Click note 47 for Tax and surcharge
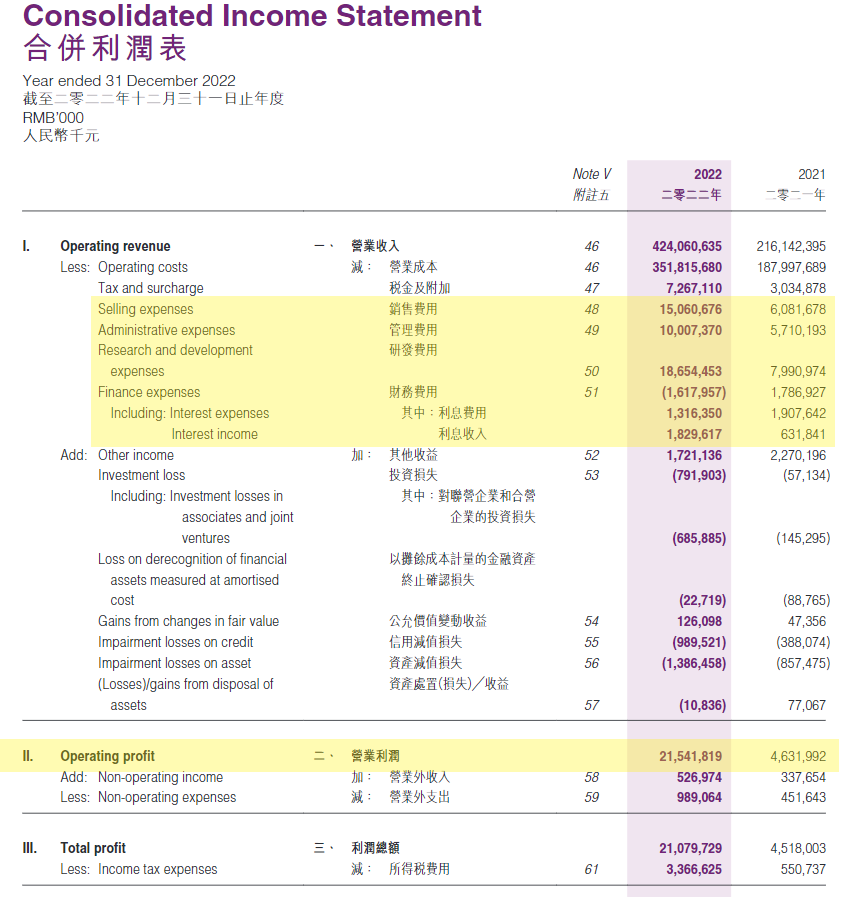The height and width of the screenshot is (897, 852). pos(591,287)
